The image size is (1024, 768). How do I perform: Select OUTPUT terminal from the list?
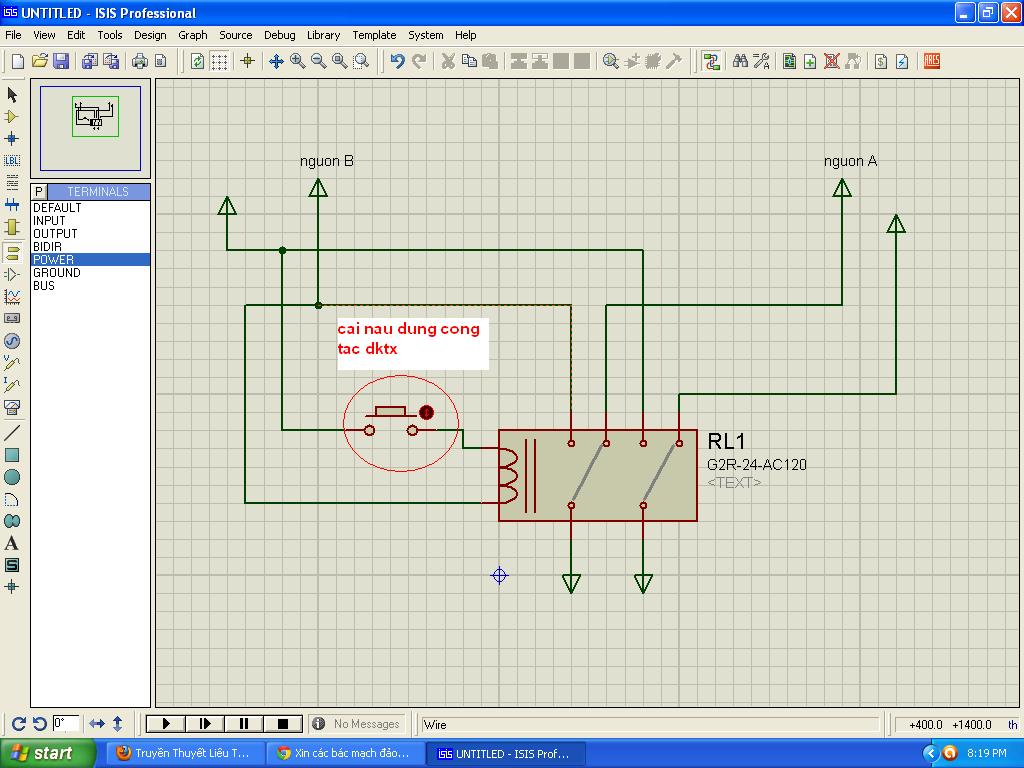pyautogui.click(x=55, y=234)
